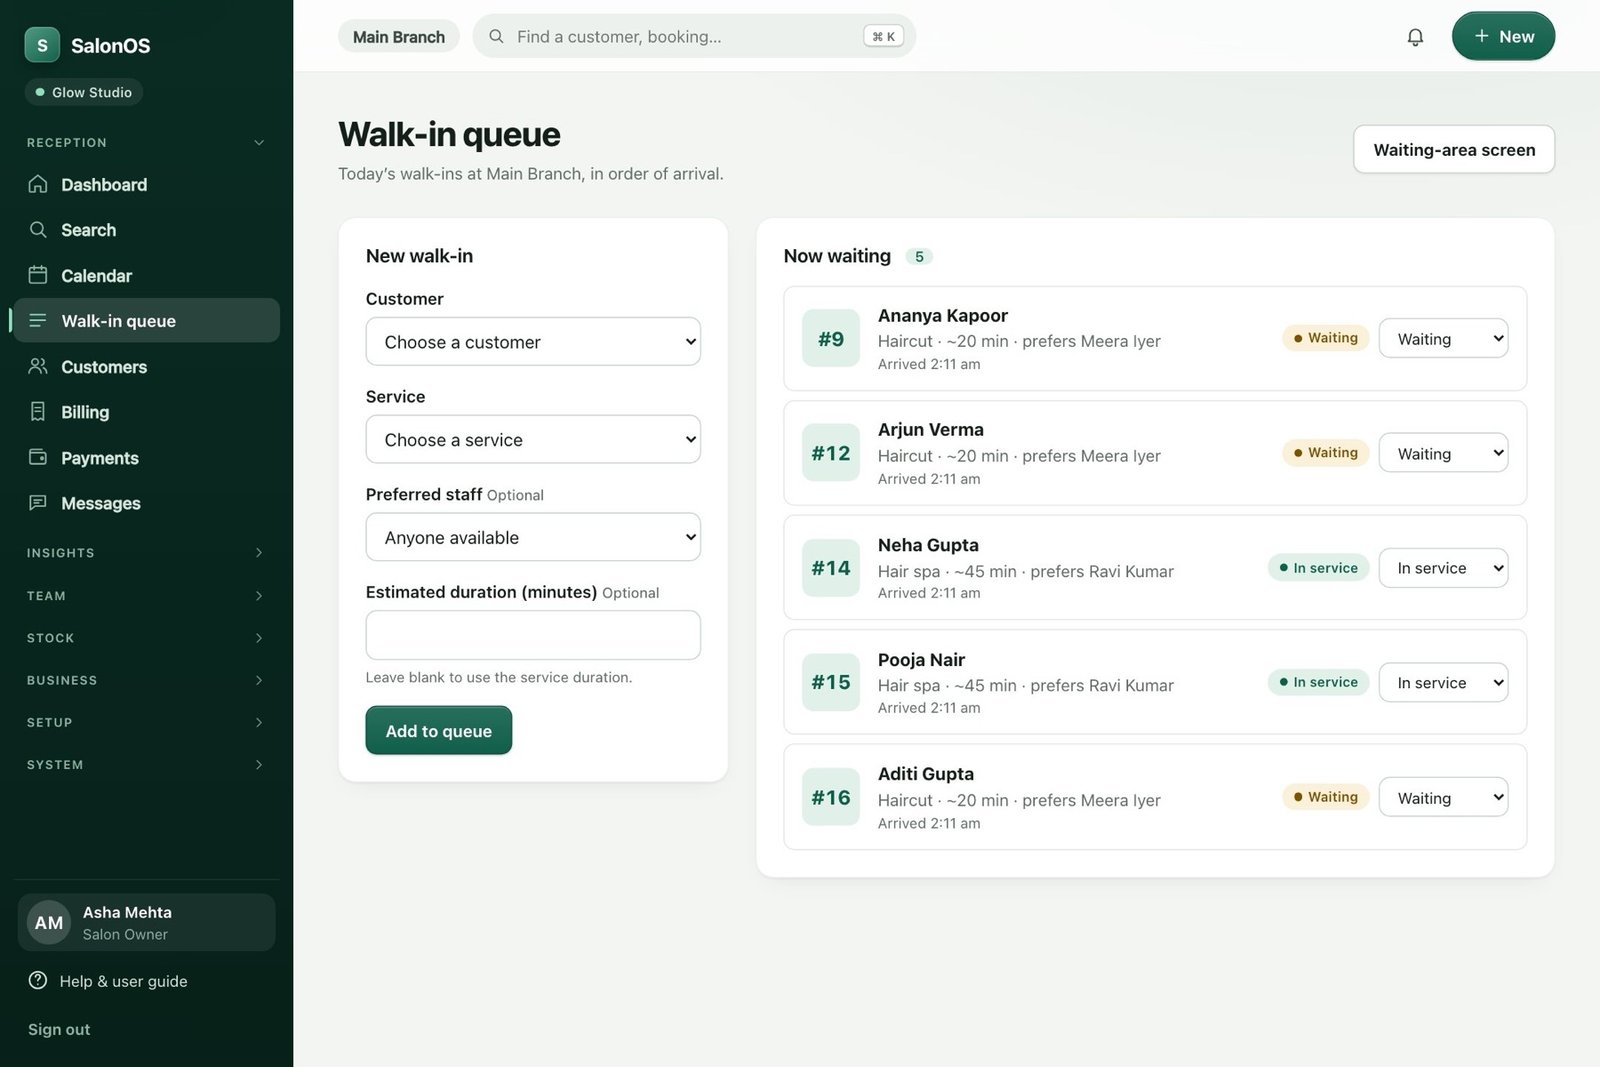This screenshot has height=1067, width=1600.
Task: Change Ananya Kapoor's status dropdown
Action: [1443, 339]
